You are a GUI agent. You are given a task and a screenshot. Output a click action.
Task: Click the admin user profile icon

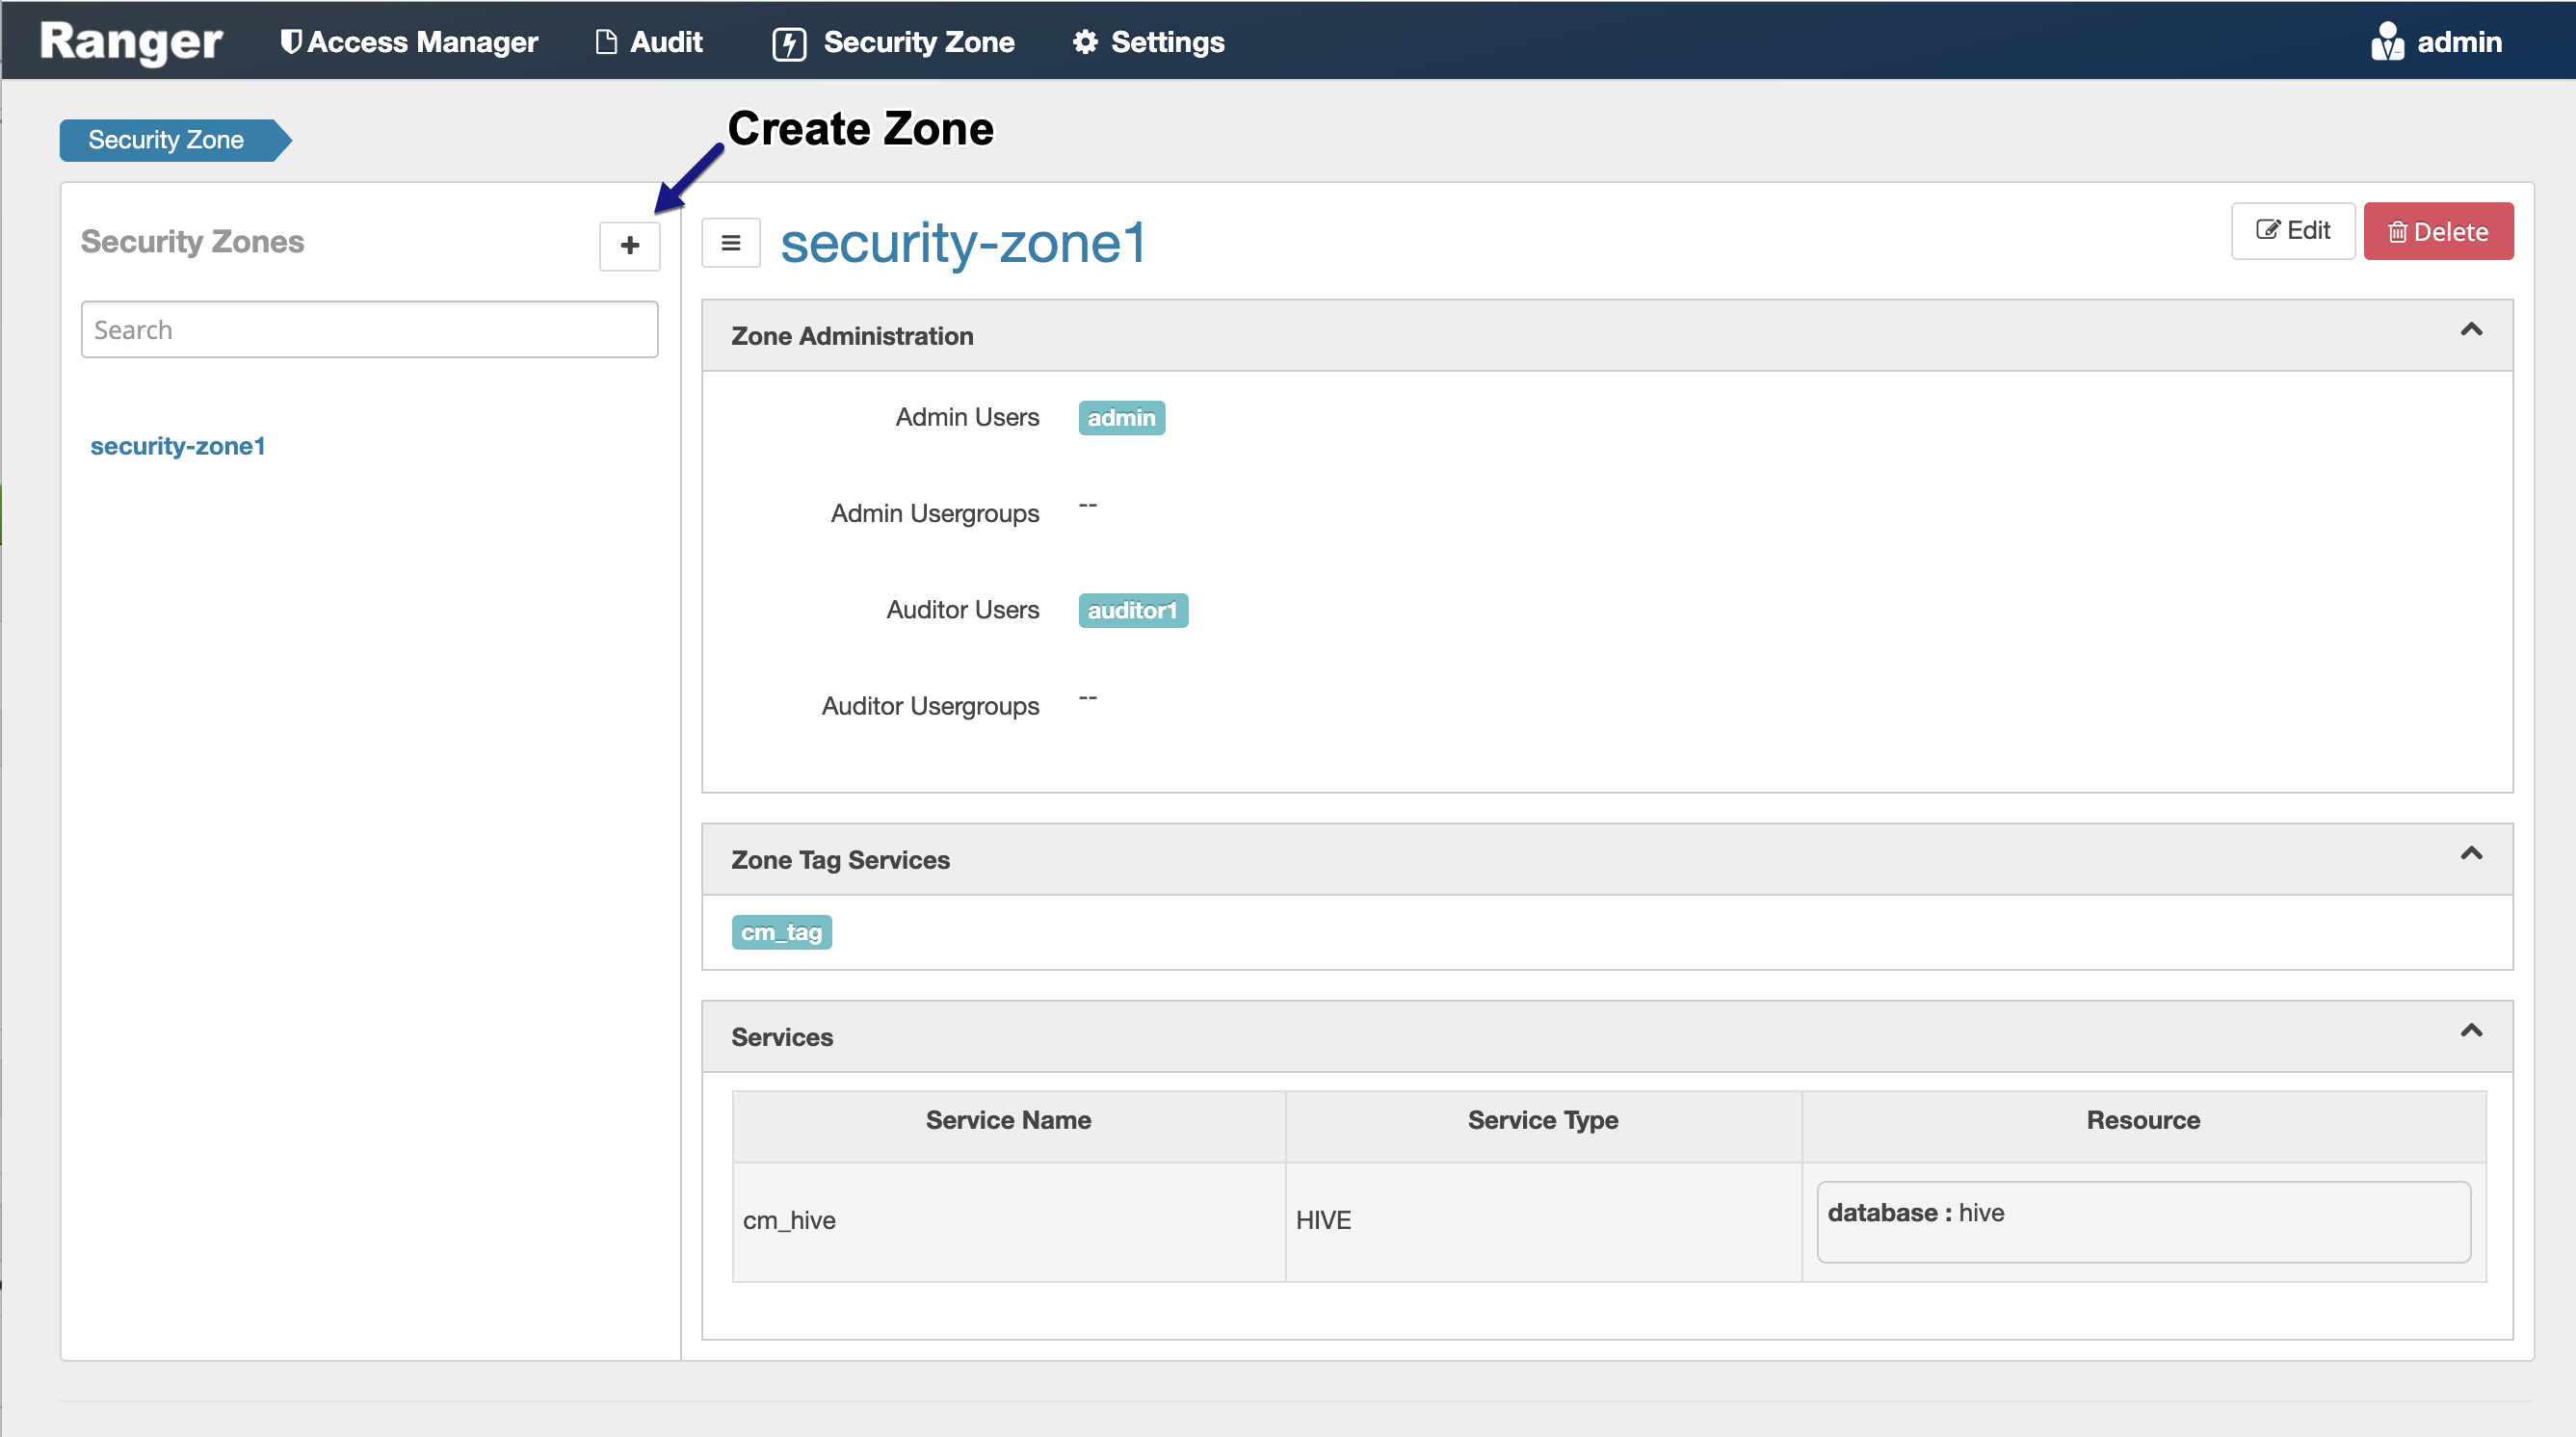2387,42
